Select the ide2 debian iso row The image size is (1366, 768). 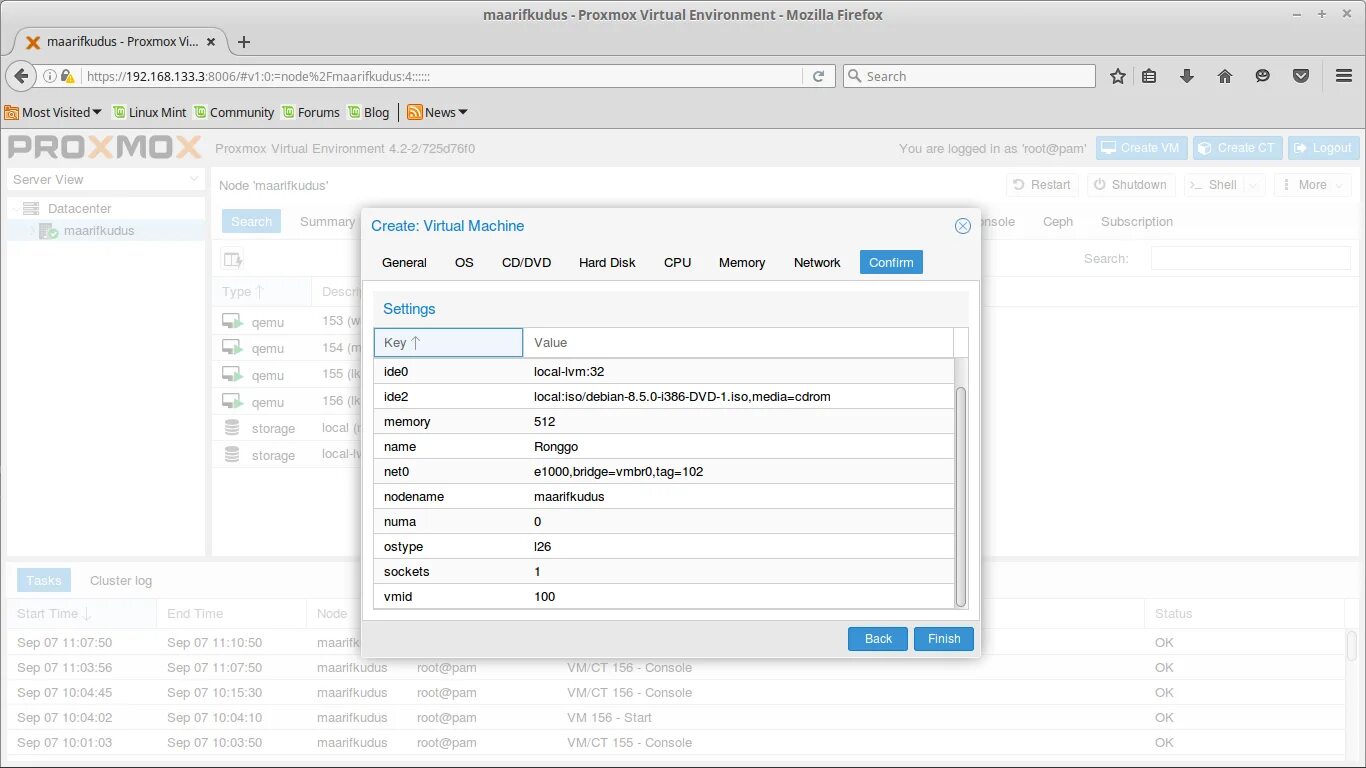pos(664,396)
